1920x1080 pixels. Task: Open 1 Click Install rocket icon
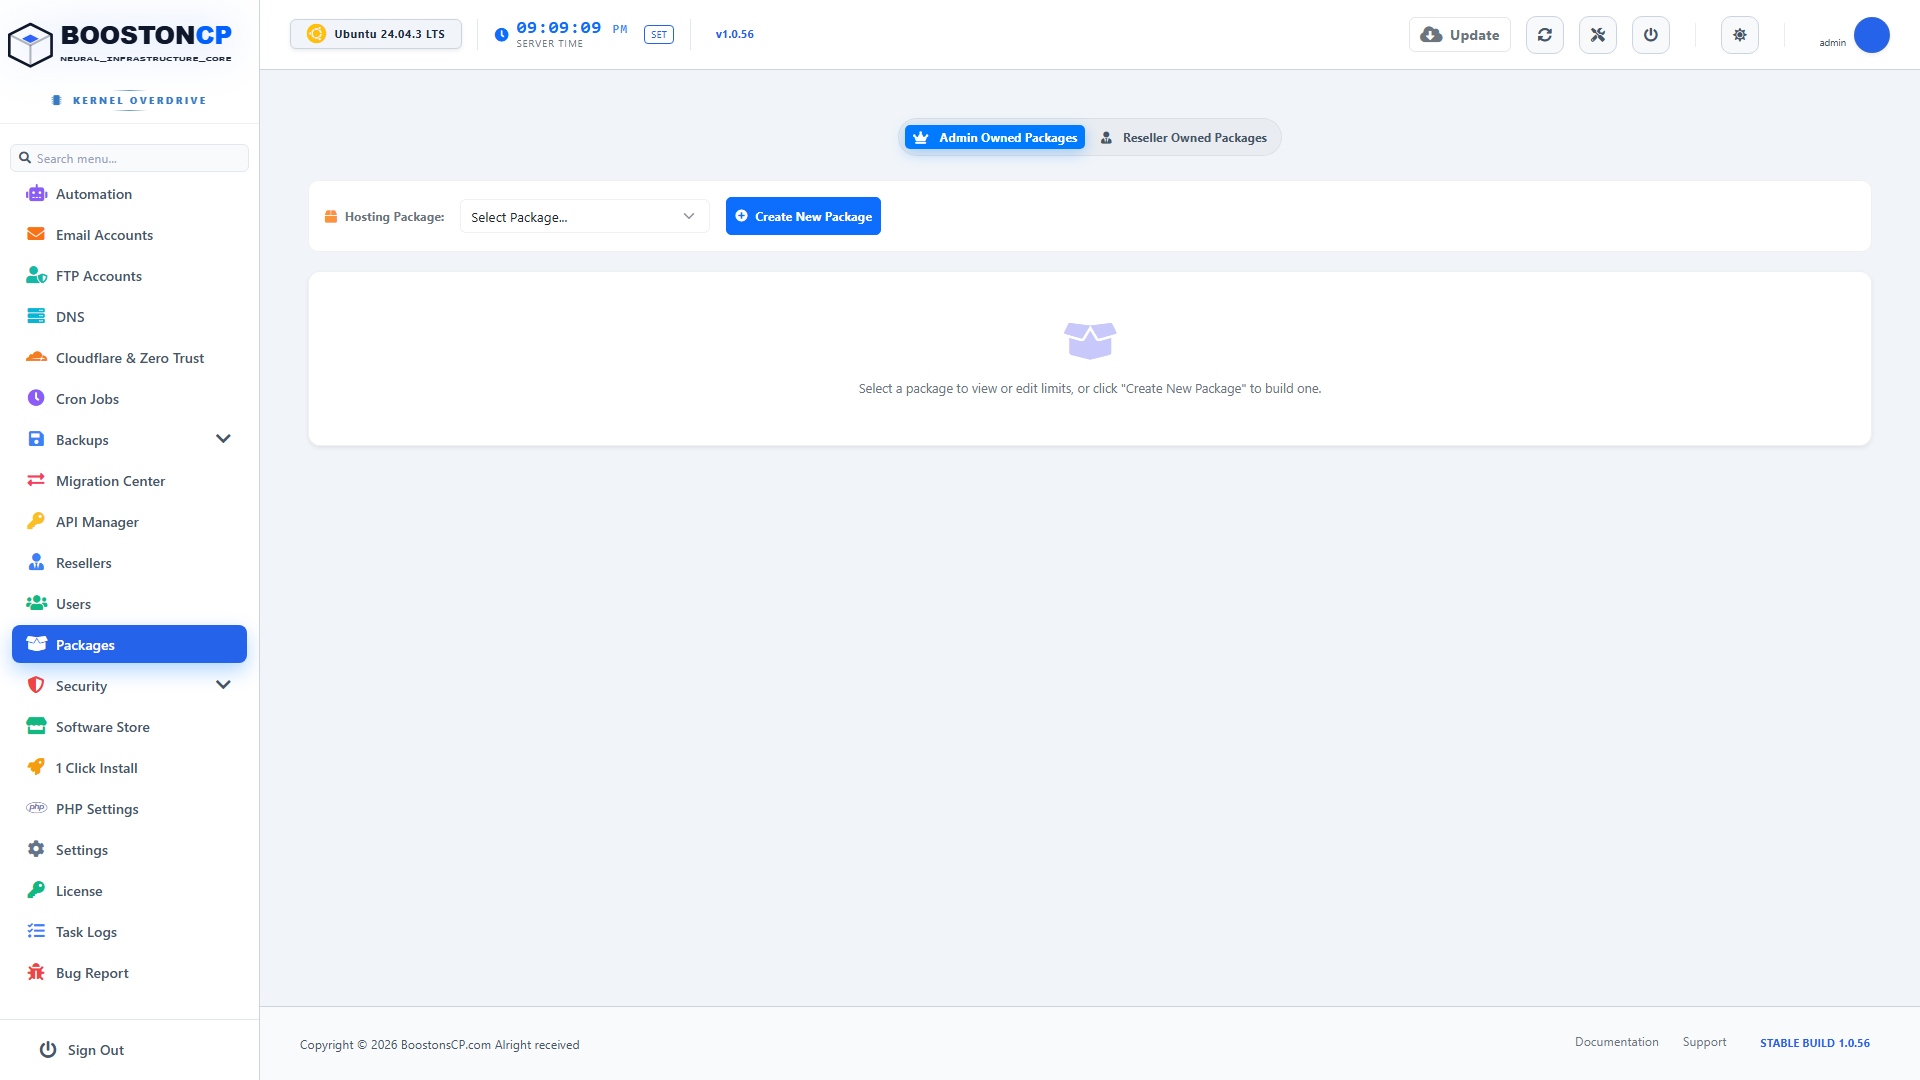coord(36,768)
